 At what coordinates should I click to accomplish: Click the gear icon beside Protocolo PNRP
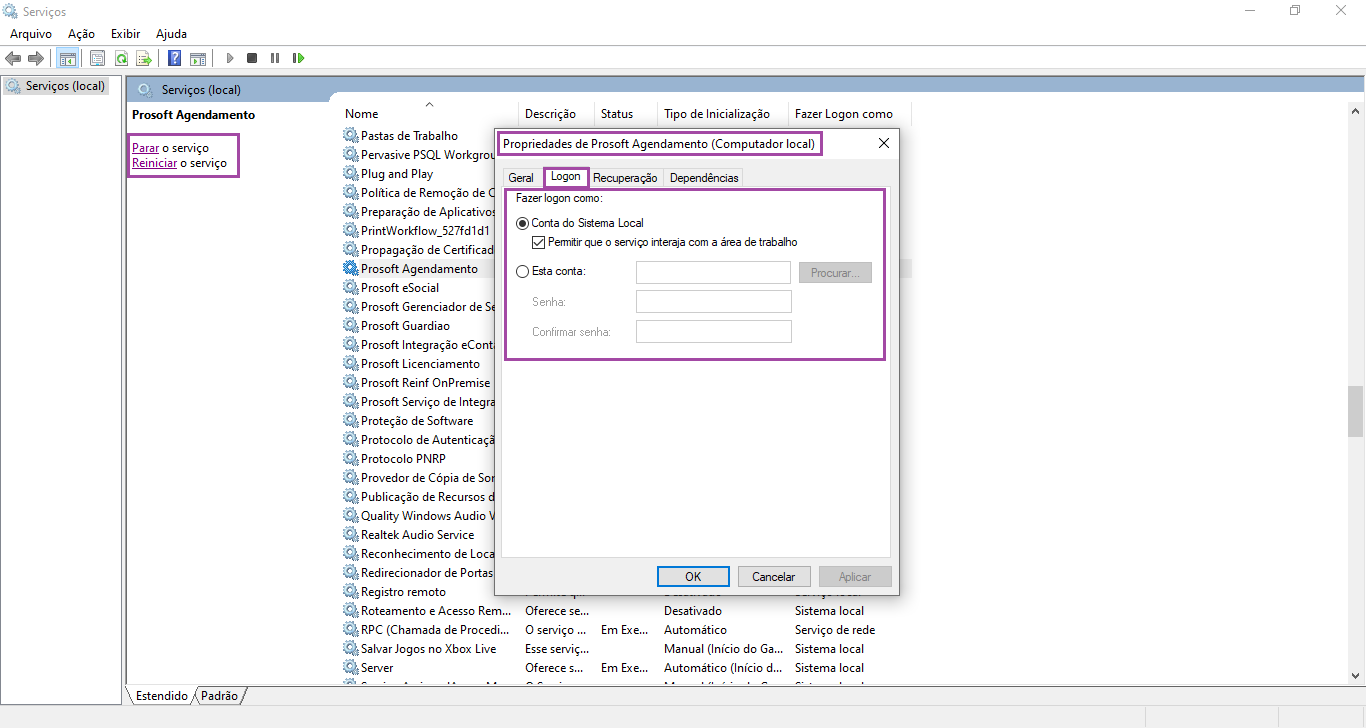(x=350, y=458)
